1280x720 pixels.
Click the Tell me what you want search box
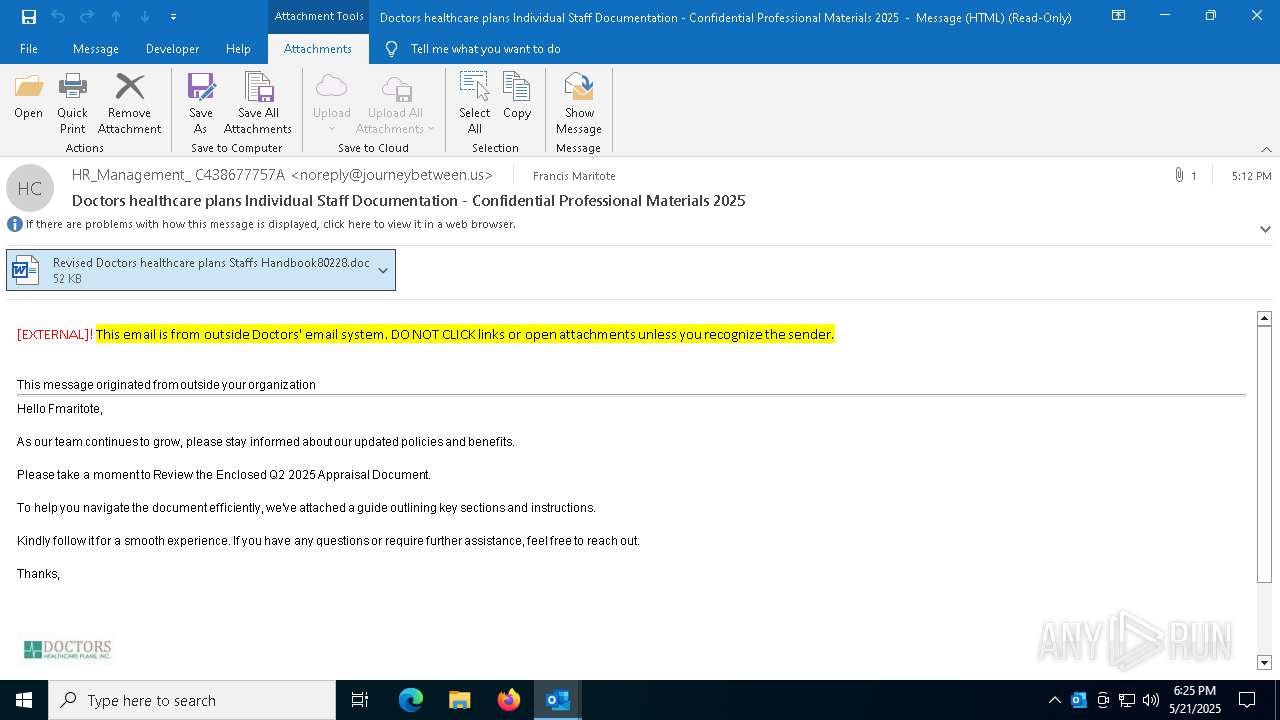[x=485, y=49]
